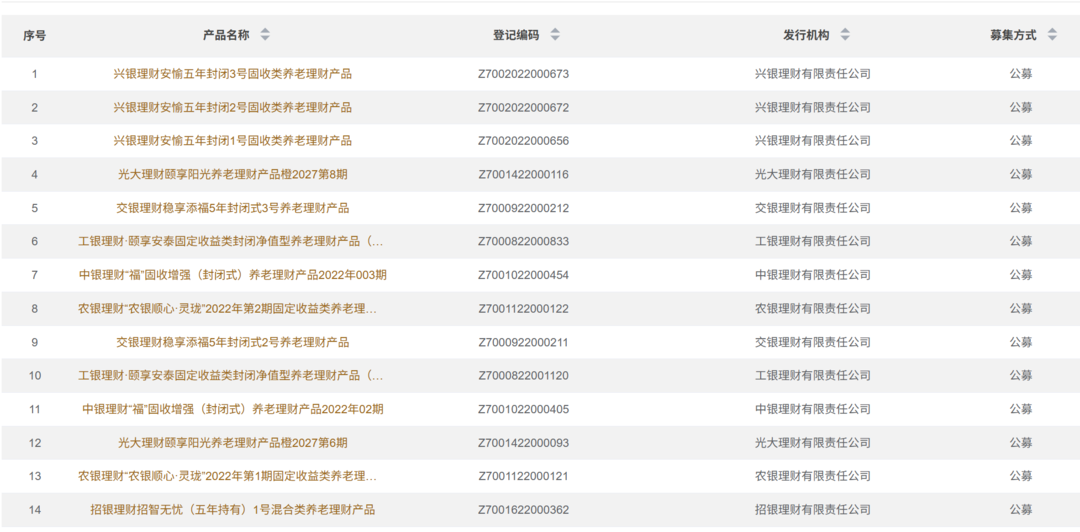The height and width of the screenshot is (532, 1080).
Task: Click registration code Z7001622000362
Action: click(523, 510)
